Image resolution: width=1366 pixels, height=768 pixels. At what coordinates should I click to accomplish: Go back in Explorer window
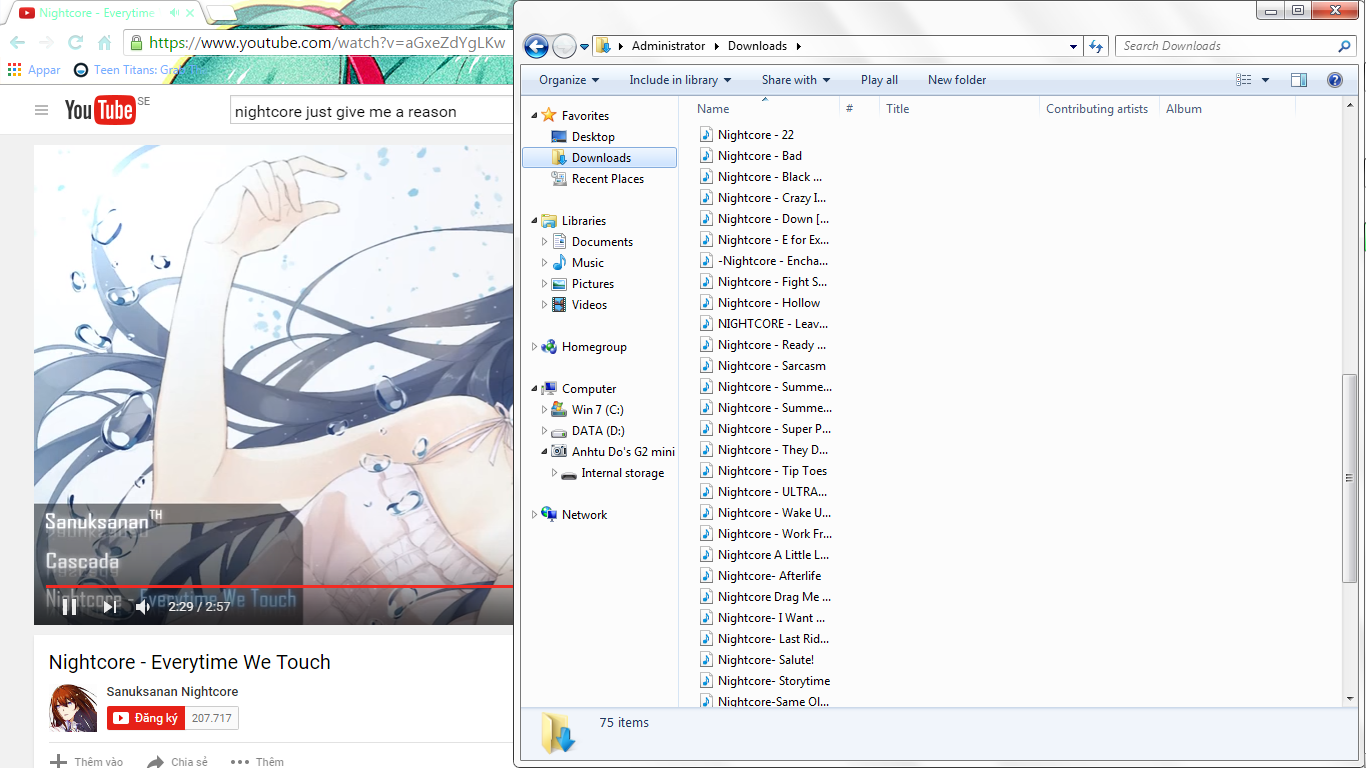click(x=536, y=46)
